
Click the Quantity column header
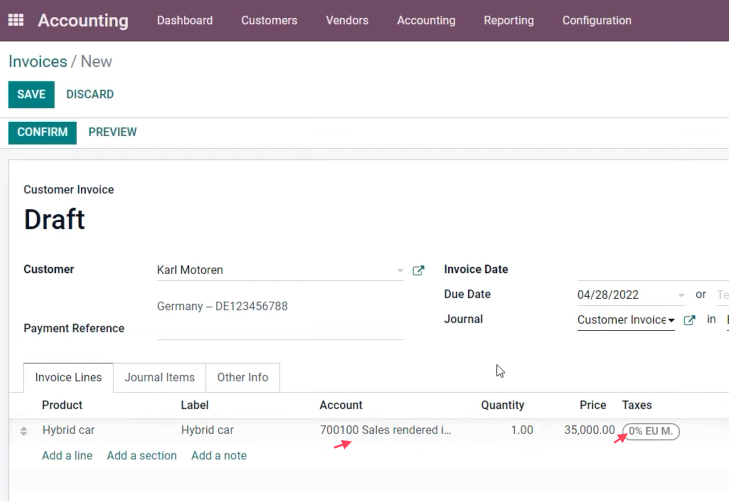[503, 405]
